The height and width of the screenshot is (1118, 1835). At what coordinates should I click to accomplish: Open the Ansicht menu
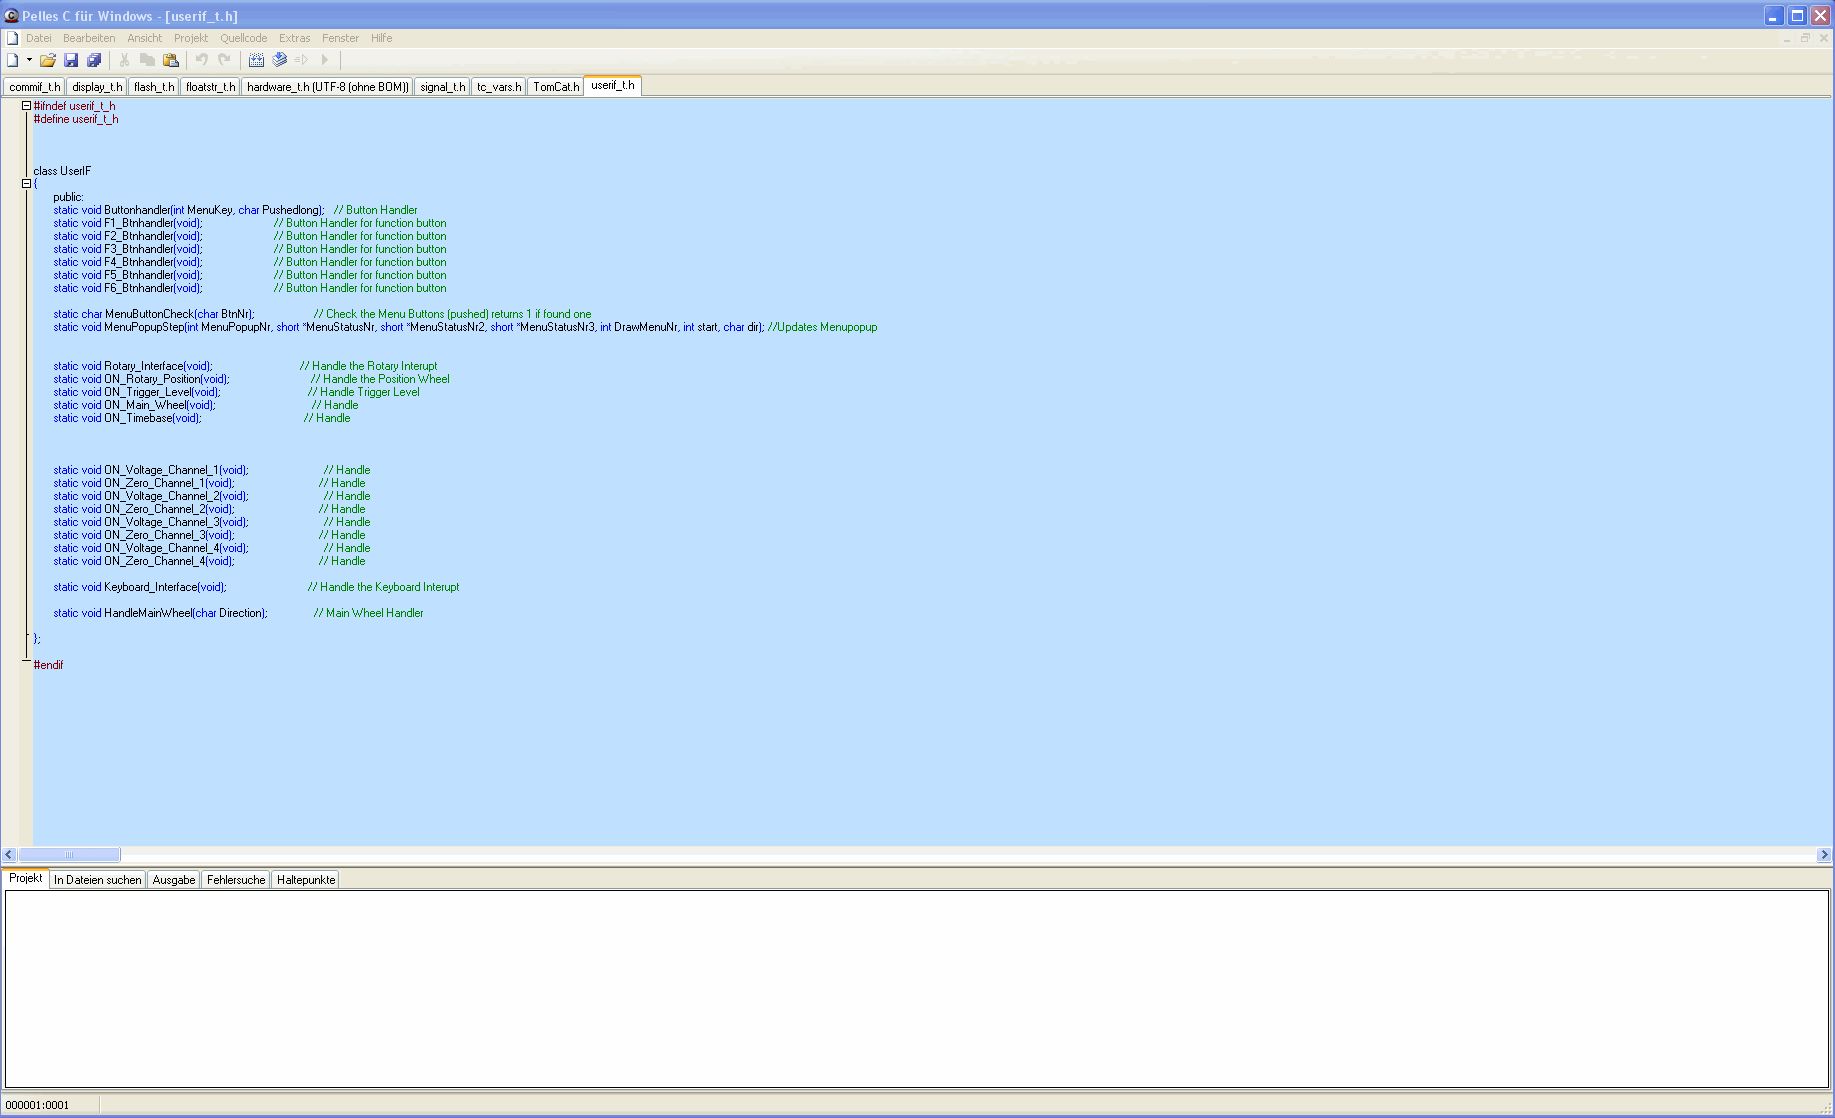(x=144, y=38)
